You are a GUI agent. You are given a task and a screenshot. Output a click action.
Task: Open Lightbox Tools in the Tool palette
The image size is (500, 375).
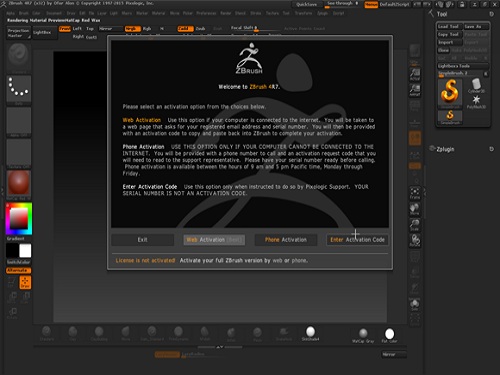pyautogui.click(x=463, y=66)
